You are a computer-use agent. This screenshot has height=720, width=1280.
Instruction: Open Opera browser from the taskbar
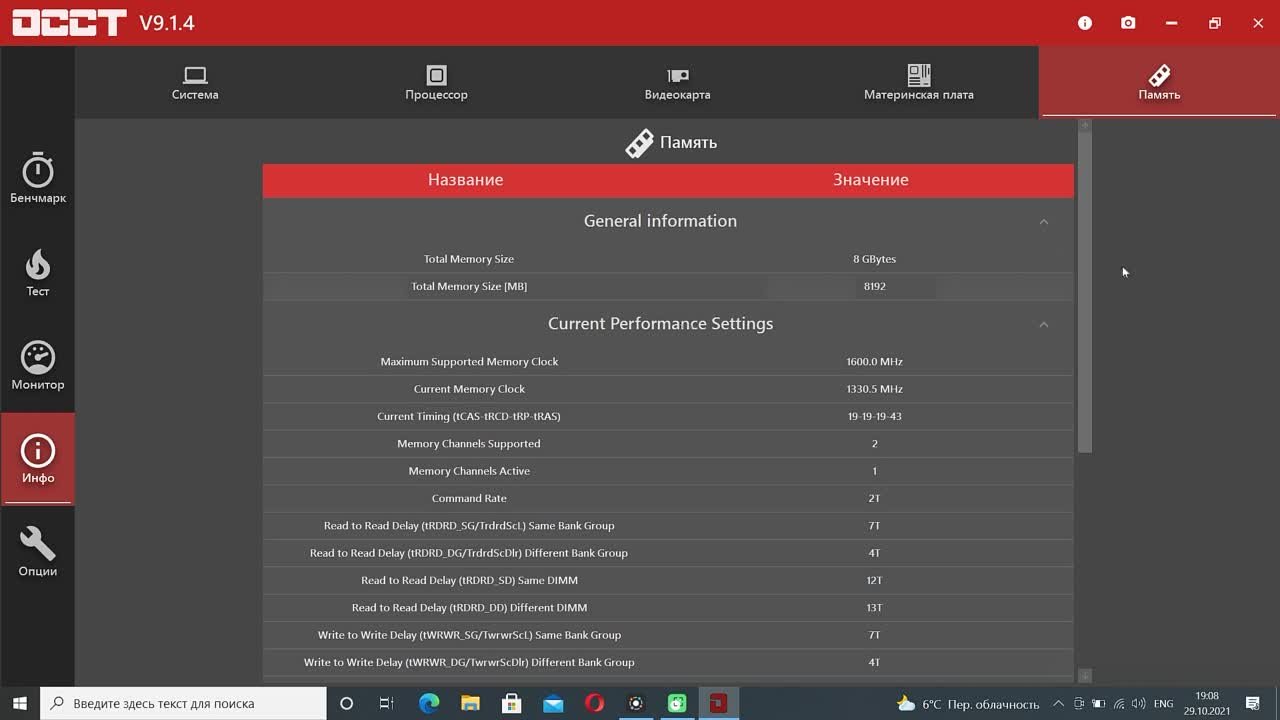(x=594, y=703)
